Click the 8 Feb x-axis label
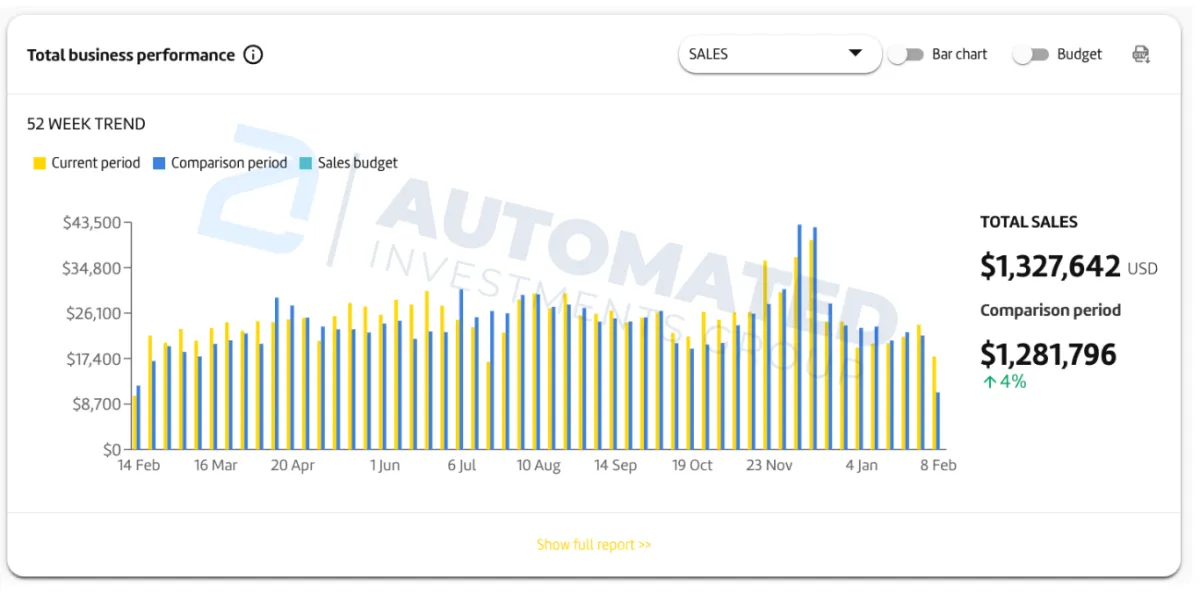Image resolution: width=1200 pixels, height=614 pixels. 937,466
